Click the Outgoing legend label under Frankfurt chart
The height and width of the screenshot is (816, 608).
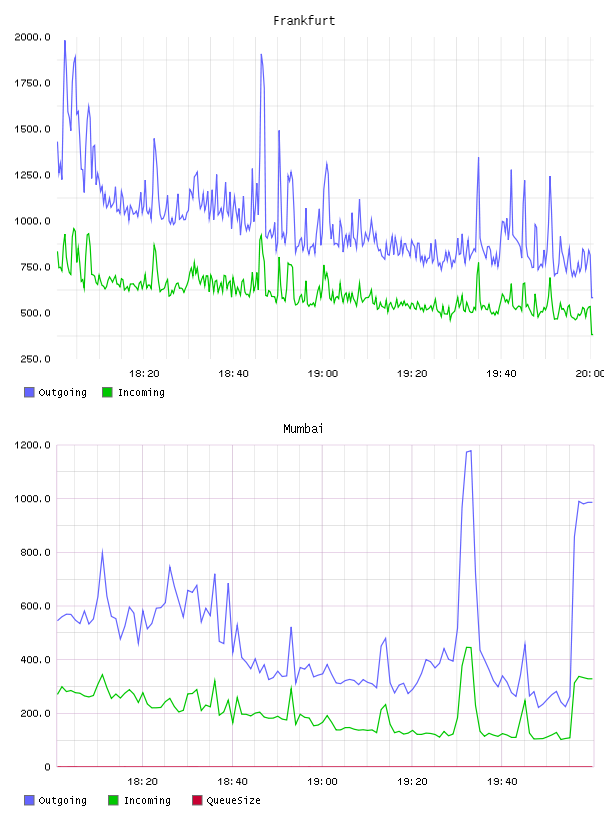point(62,392)
